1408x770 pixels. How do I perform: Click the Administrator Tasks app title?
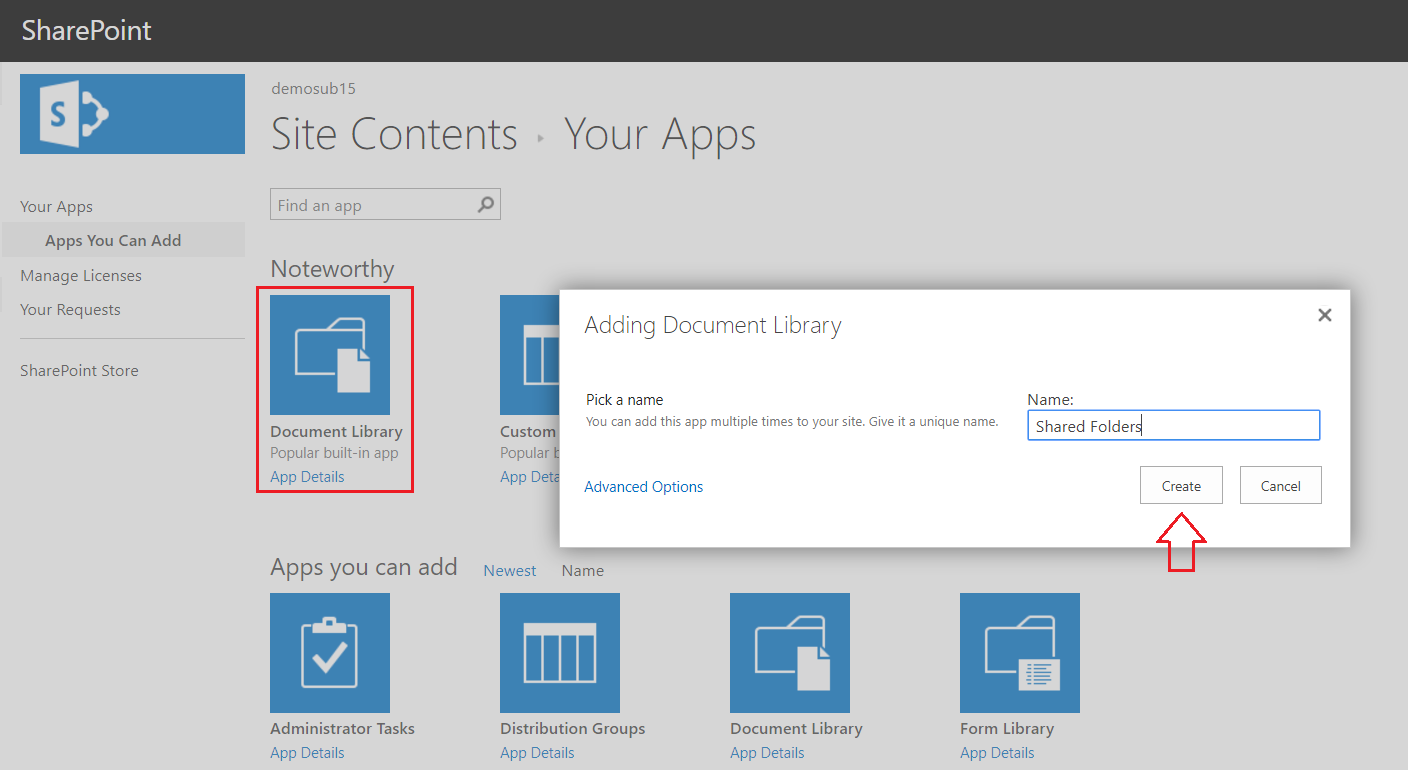coord(342,729)
